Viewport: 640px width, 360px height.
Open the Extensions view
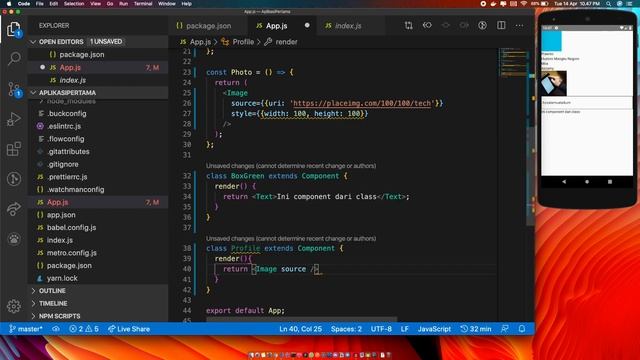click(13, 149)
